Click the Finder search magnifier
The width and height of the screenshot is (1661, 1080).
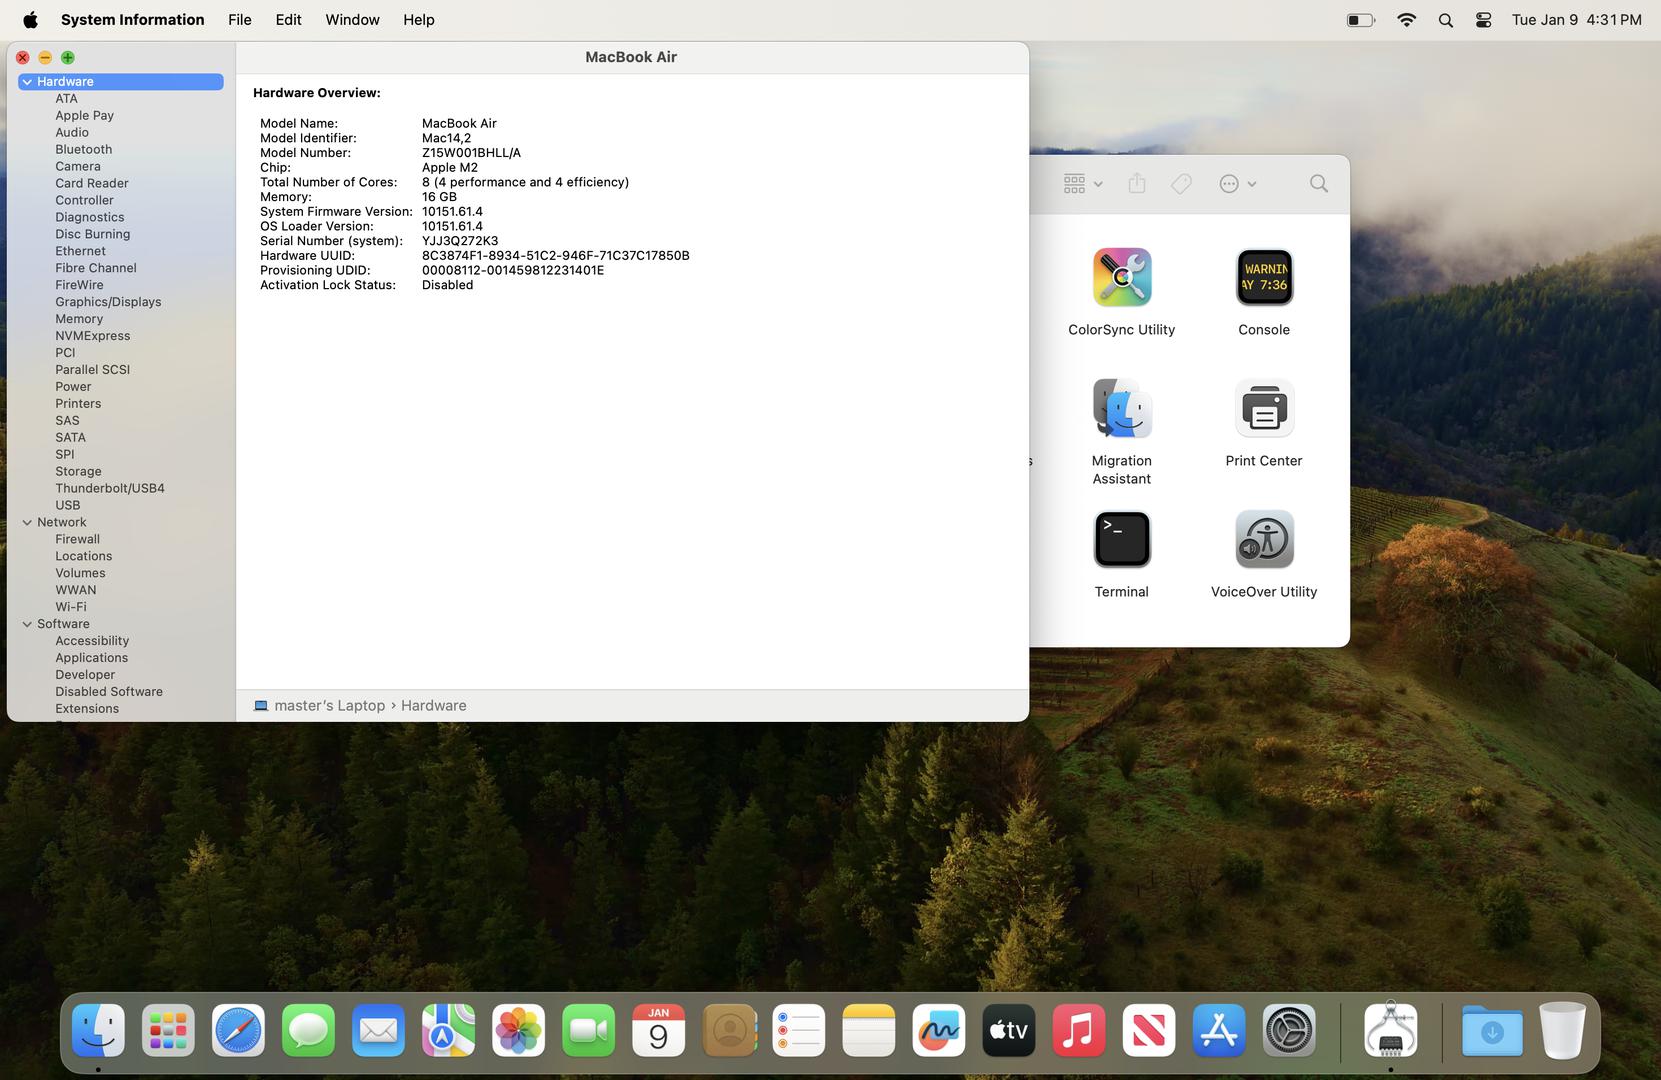1319,183
